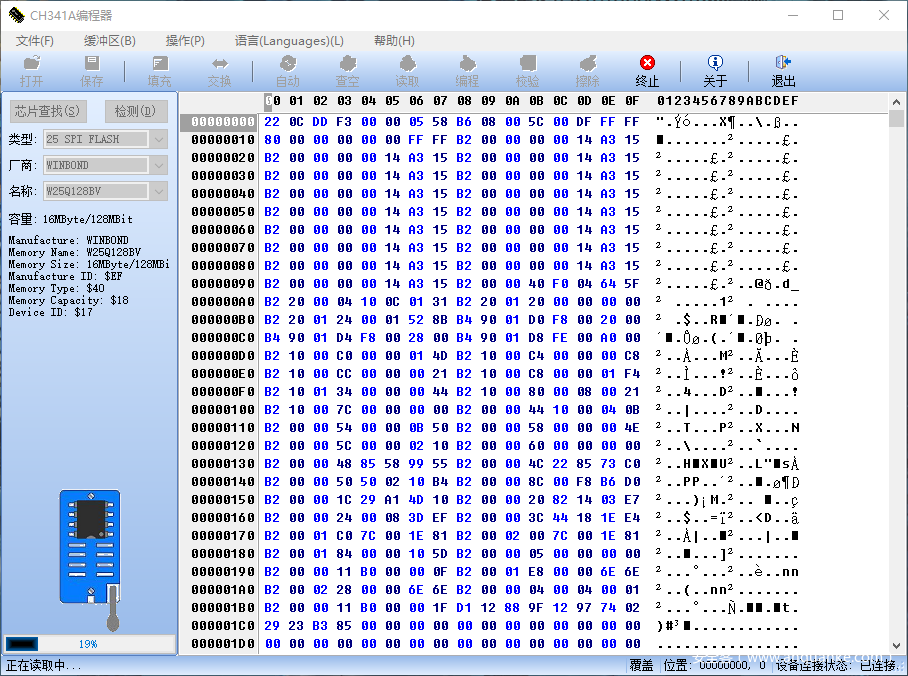Viewport: 908px width, 676px height.
Task: Expand the 类型 dropdown showing 25 SPI FLASH
Action: click(x=158, y=139)
